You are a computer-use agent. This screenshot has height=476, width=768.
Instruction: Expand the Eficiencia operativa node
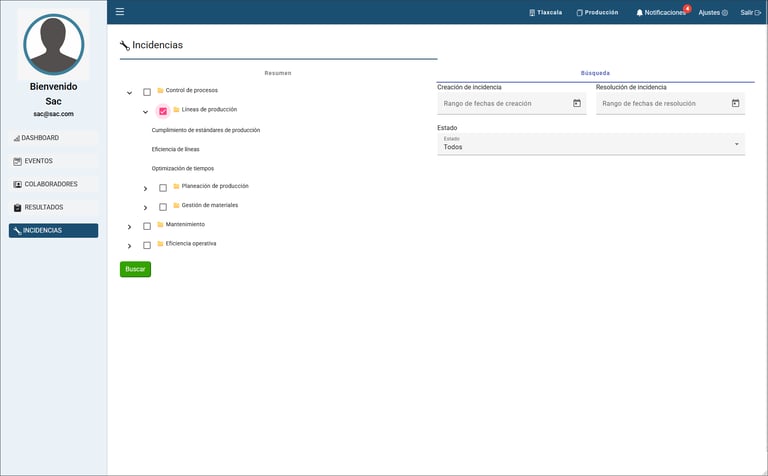pyautogui.click(x=129, y=246)
